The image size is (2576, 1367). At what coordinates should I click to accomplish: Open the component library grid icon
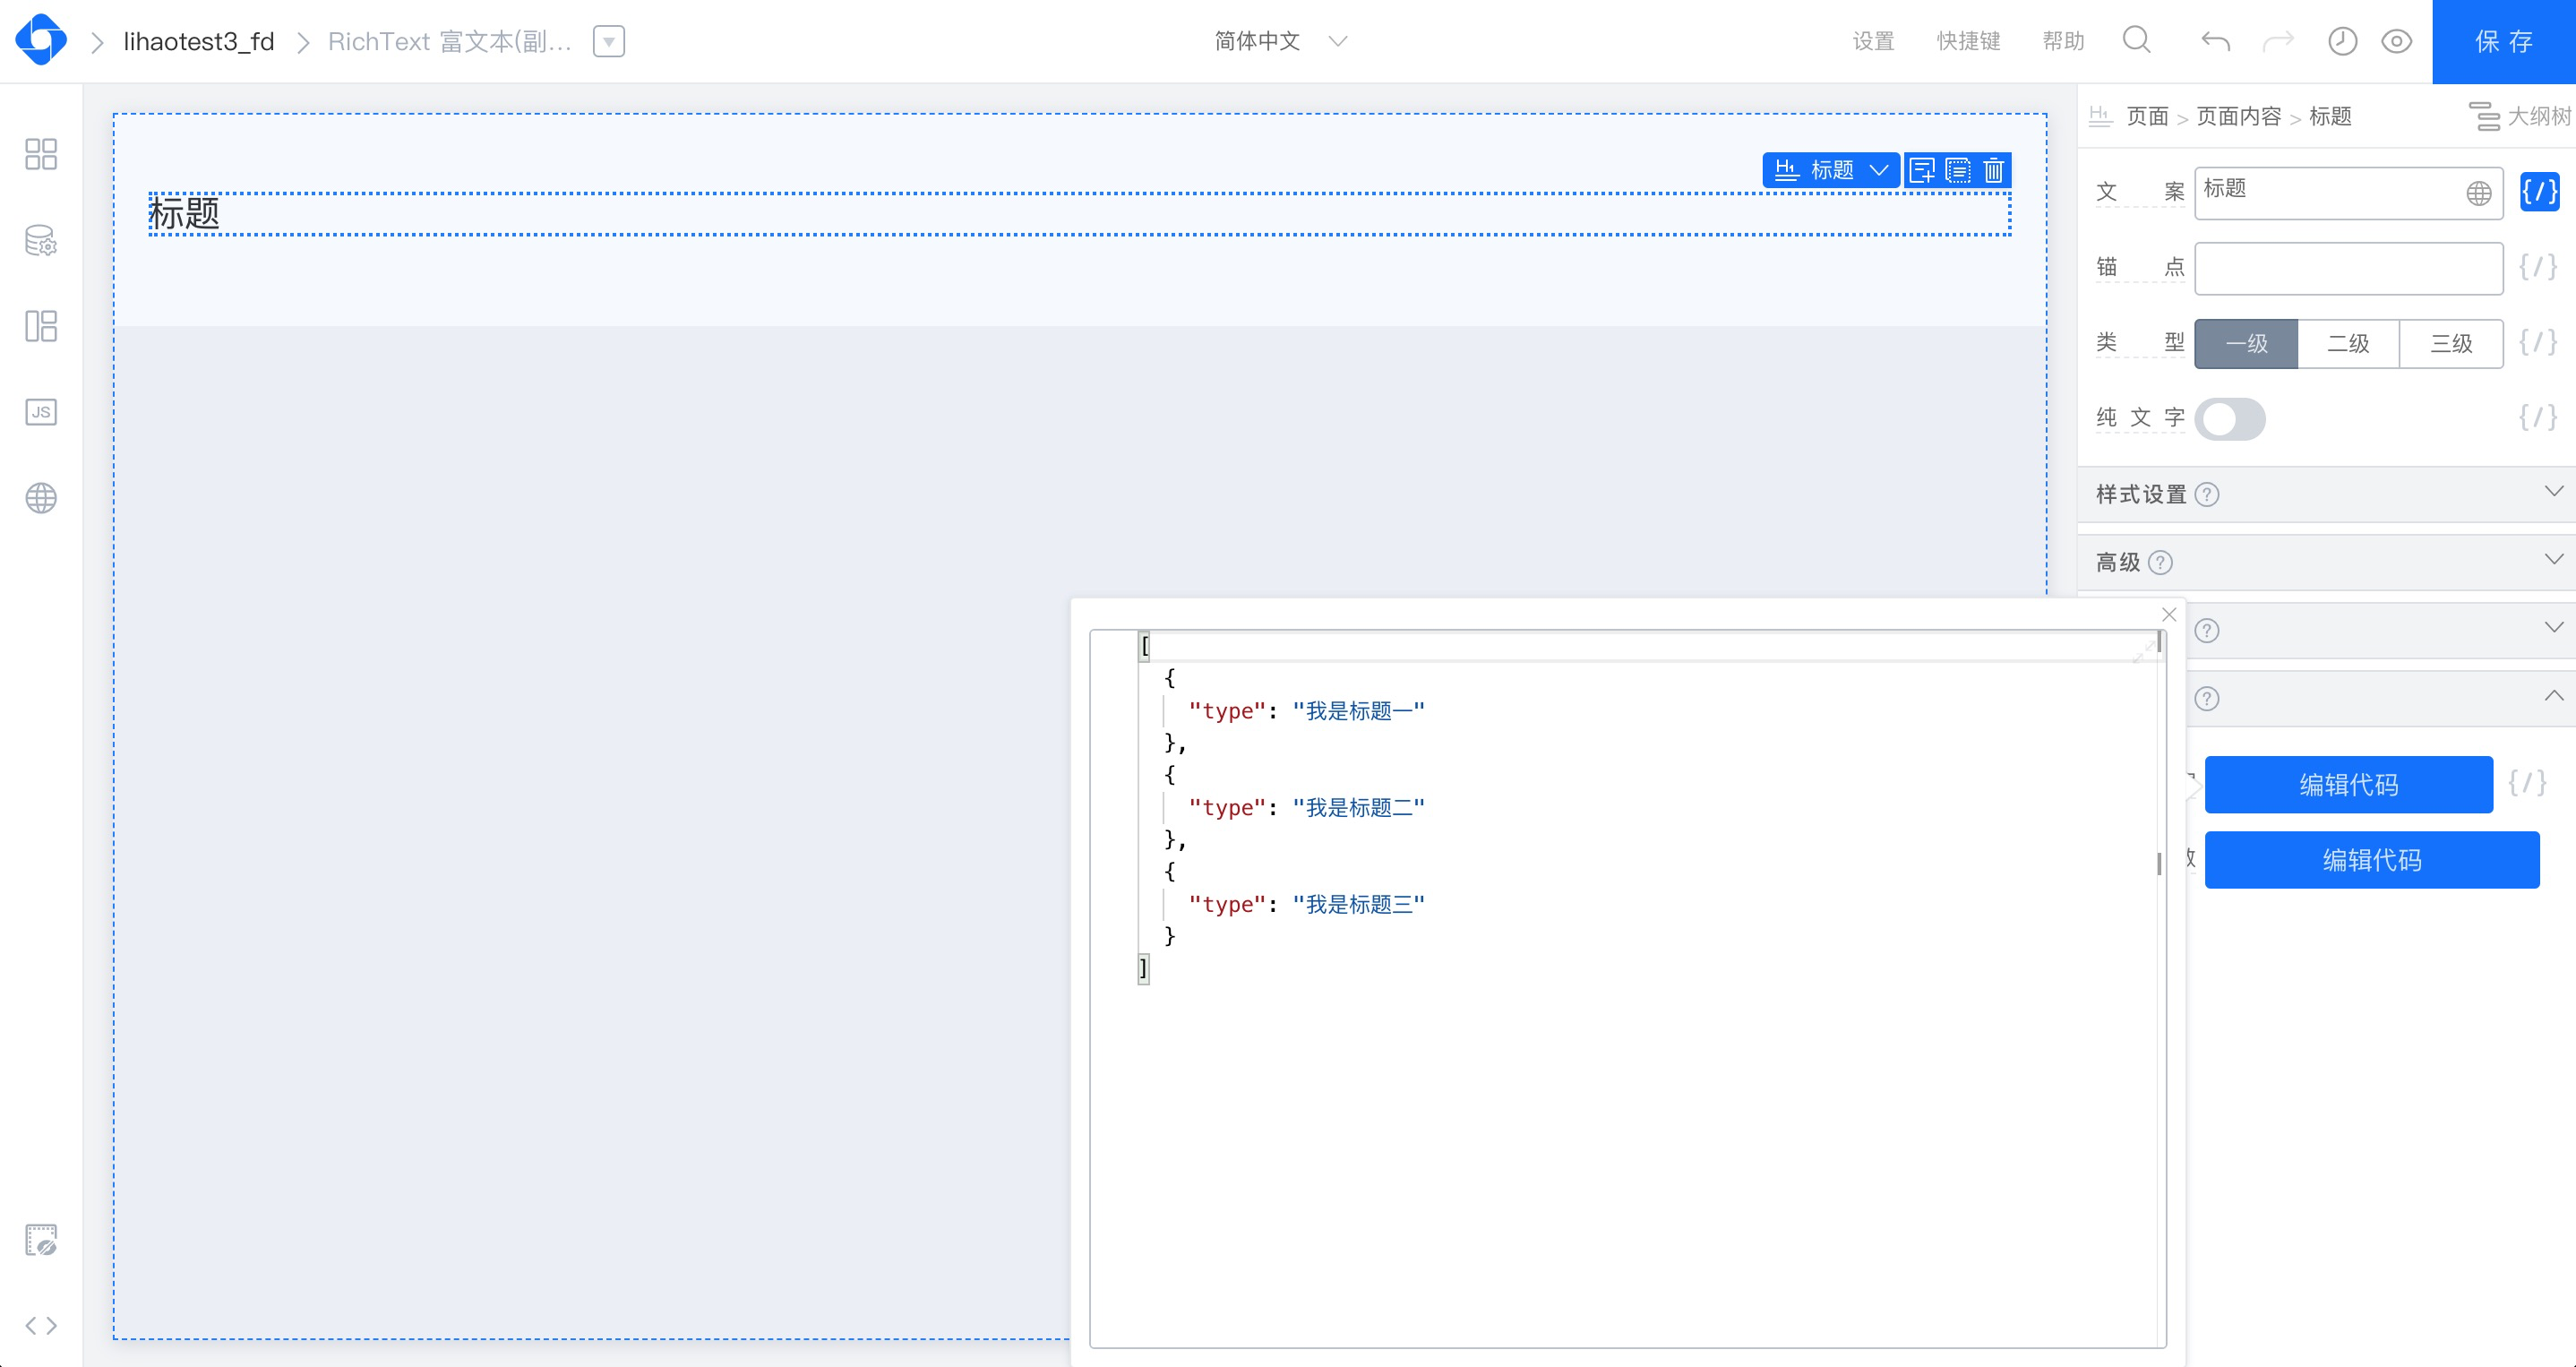41,154
